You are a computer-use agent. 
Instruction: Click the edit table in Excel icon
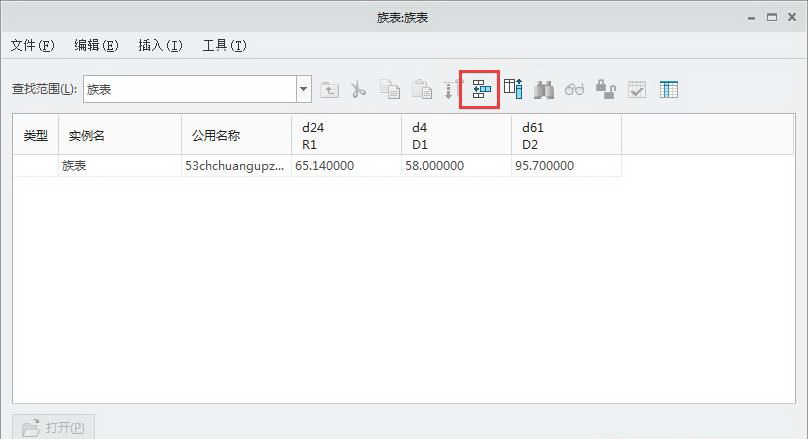[669, 90]
